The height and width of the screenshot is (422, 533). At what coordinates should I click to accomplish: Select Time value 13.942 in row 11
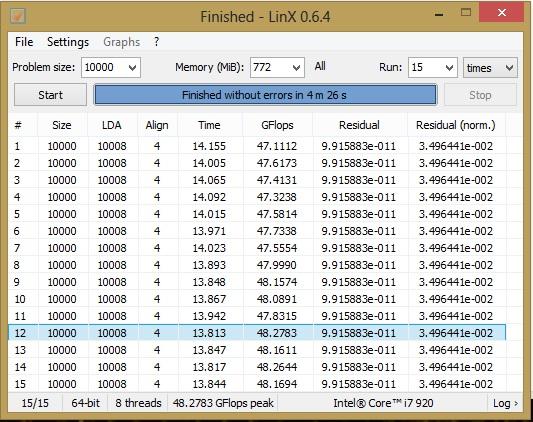[209, 316]
